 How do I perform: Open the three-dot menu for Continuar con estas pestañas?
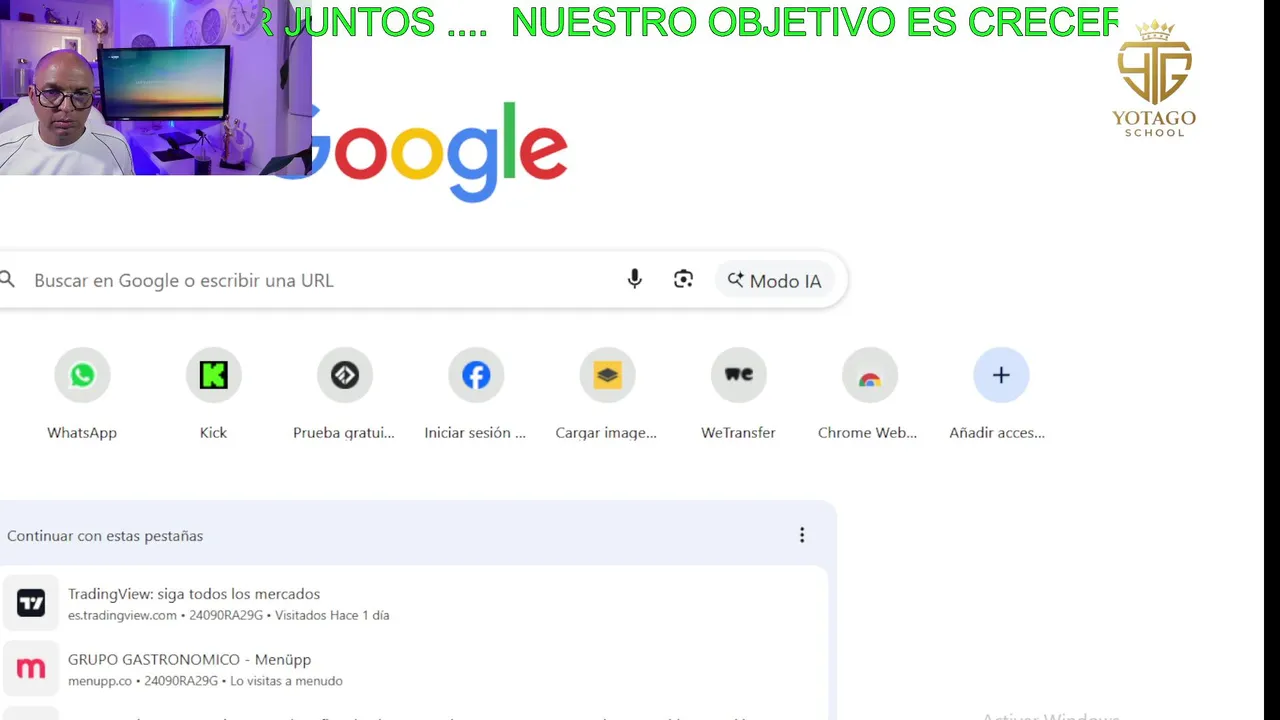coord(801,535)
